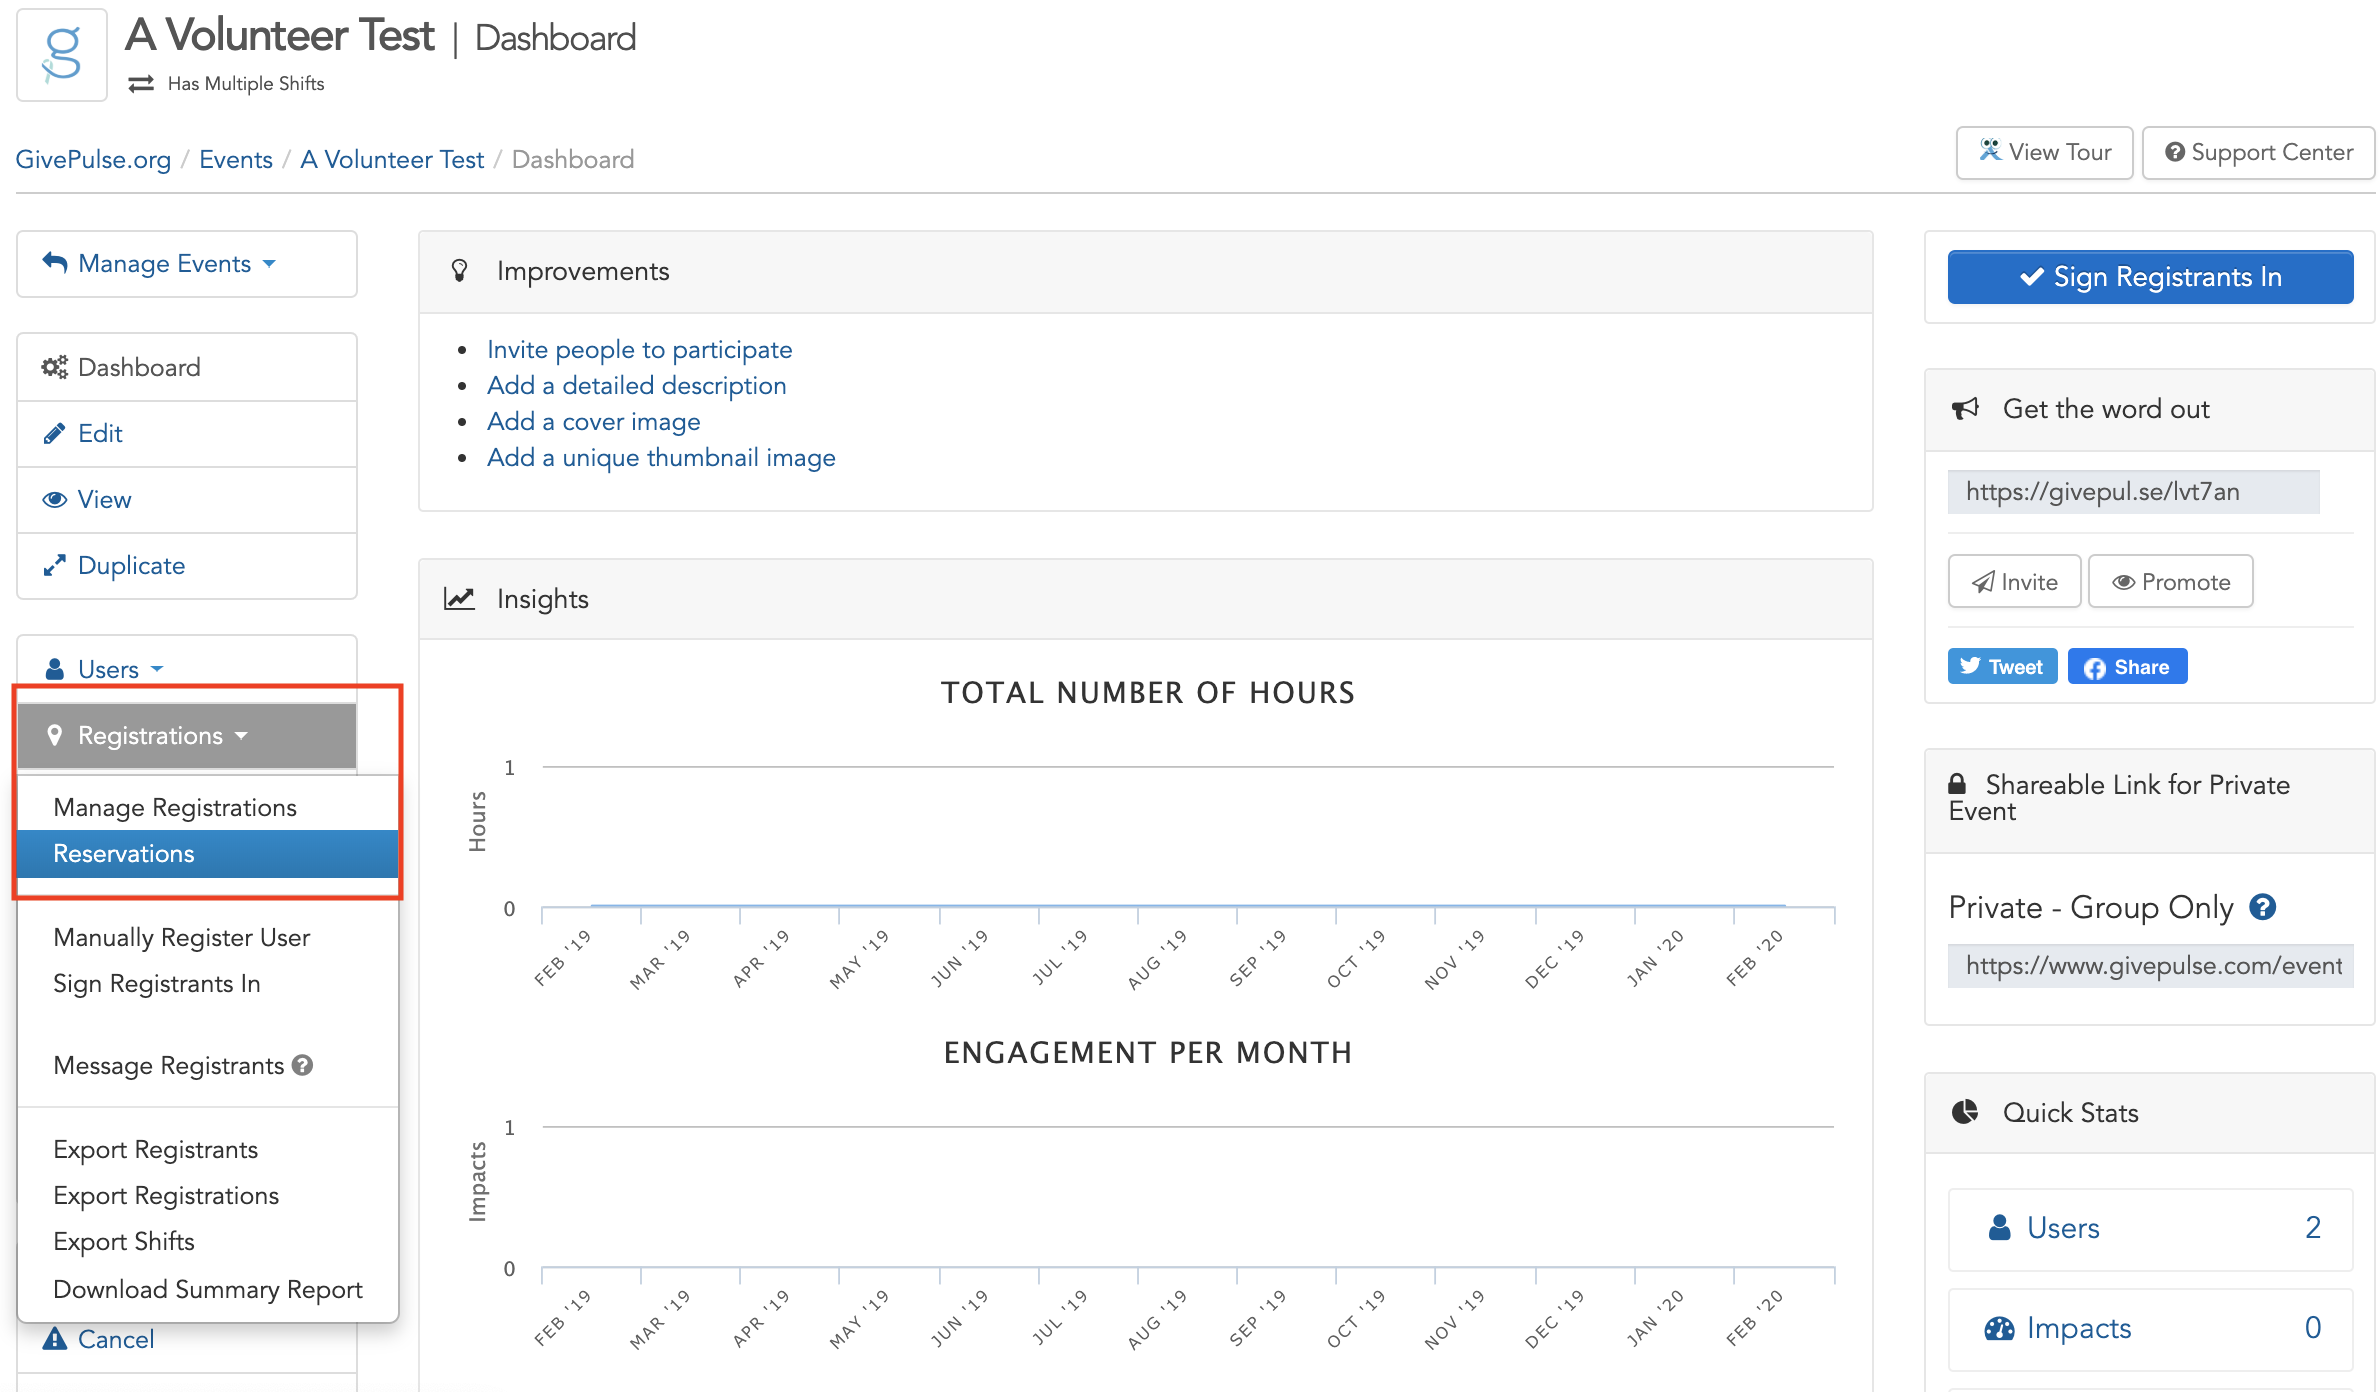Screen dimensions: 2380x1392
Task: Open the Support Center button
Action: click(x=2258, y=152)
